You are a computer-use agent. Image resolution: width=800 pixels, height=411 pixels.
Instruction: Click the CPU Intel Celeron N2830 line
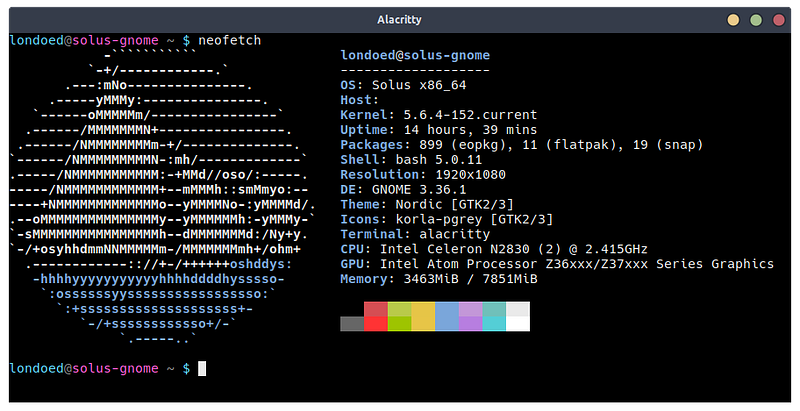(494, 249)
